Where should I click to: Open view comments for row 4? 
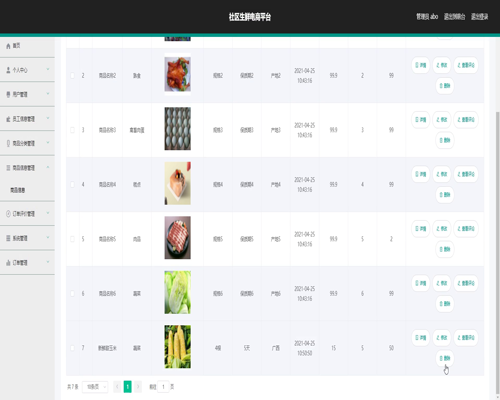466,174
